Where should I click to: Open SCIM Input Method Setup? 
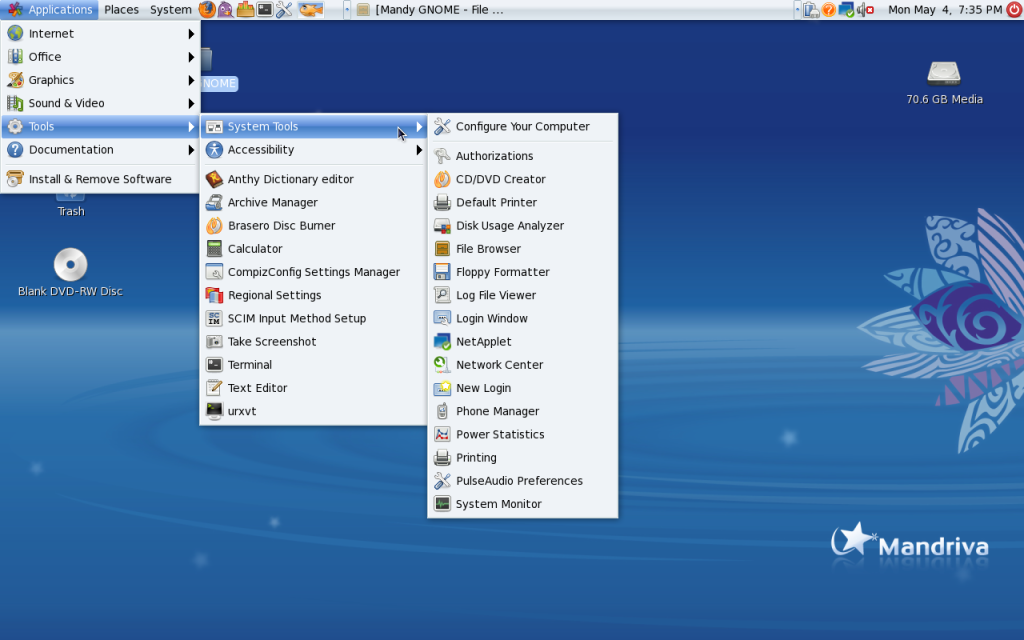[313, 319]
